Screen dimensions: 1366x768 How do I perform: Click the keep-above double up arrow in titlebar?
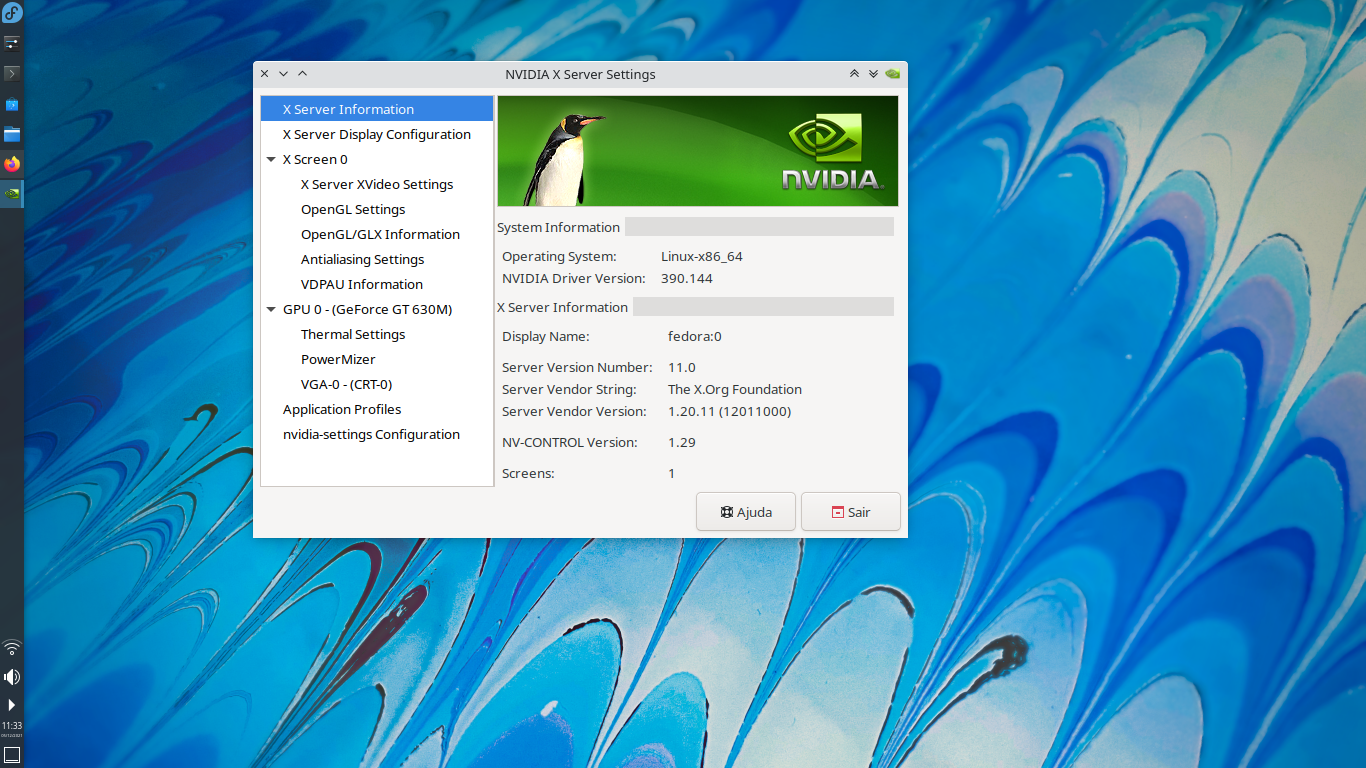click(854, 74)
